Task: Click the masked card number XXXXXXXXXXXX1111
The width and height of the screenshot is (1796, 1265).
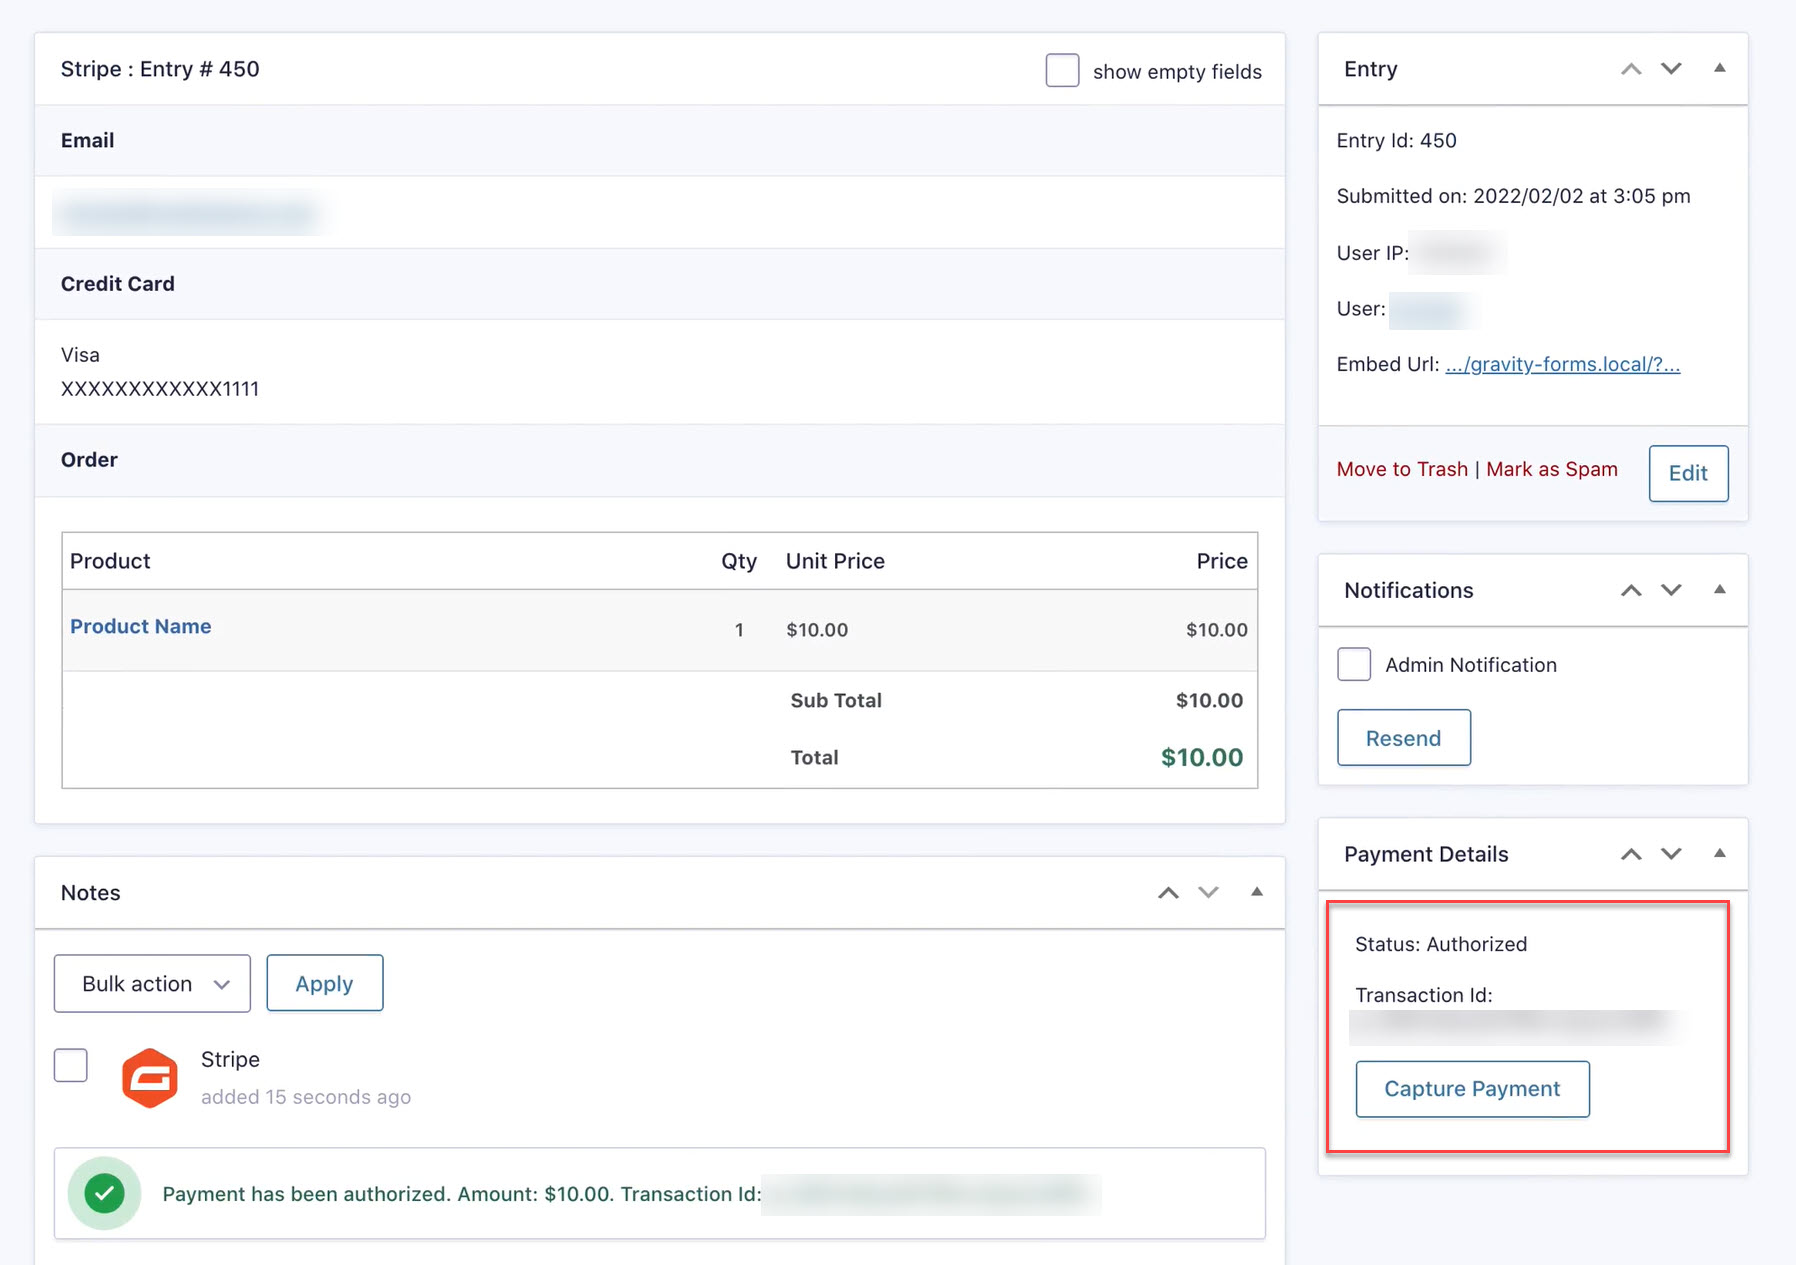Action: click(160, 389)
